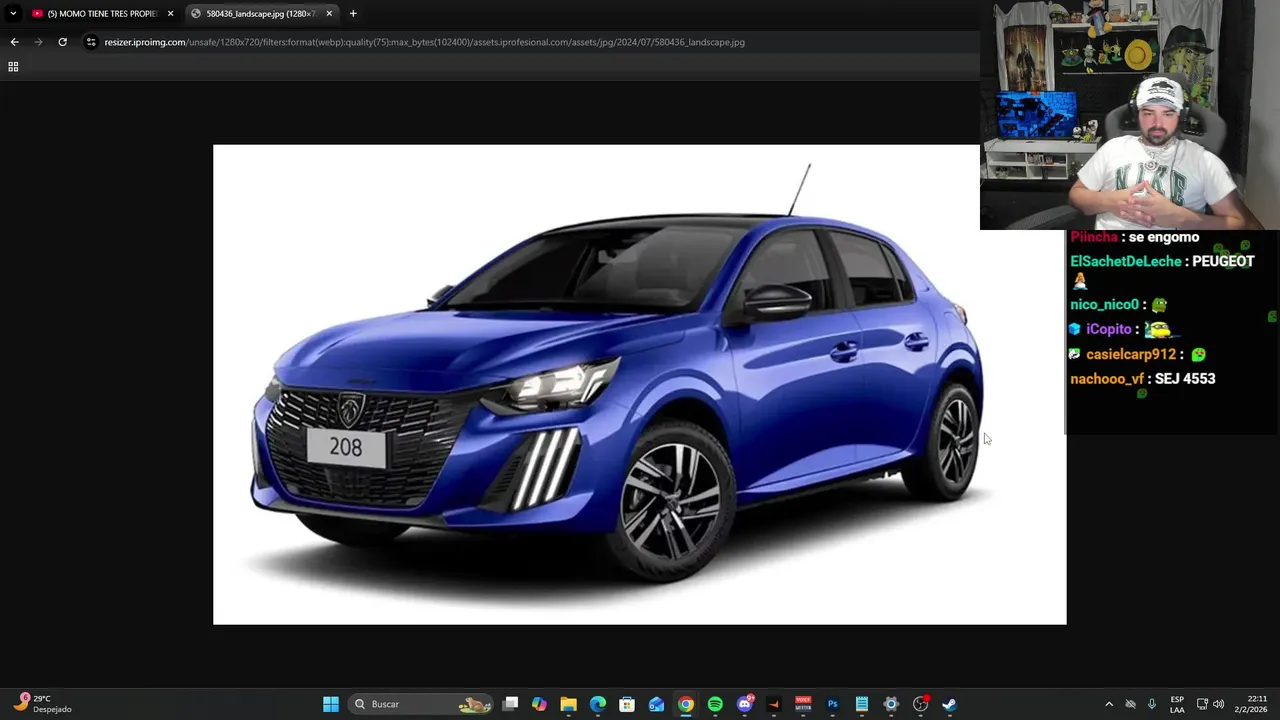Screen dimensions: 1280x720
Task: Switch to the MOMO TIENE TRES PROPIE YouTube tab
Action: (x=102, y=13)
